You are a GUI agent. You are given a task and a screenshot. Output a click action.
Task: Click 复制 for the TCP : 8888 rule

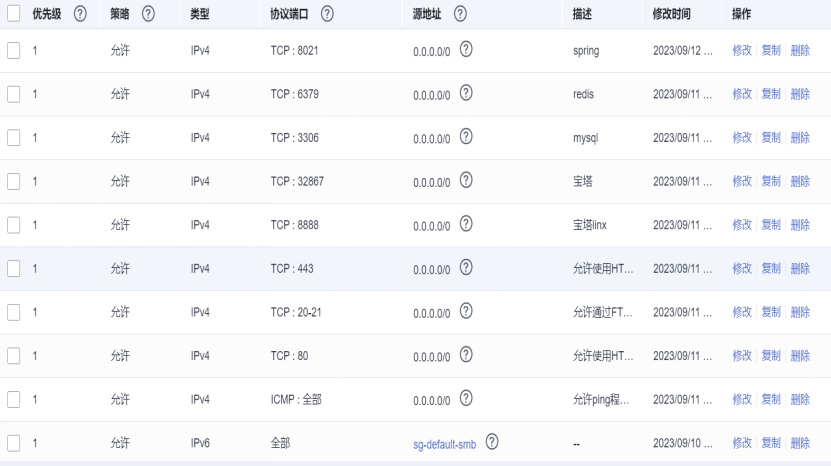(x=771, y=225)
